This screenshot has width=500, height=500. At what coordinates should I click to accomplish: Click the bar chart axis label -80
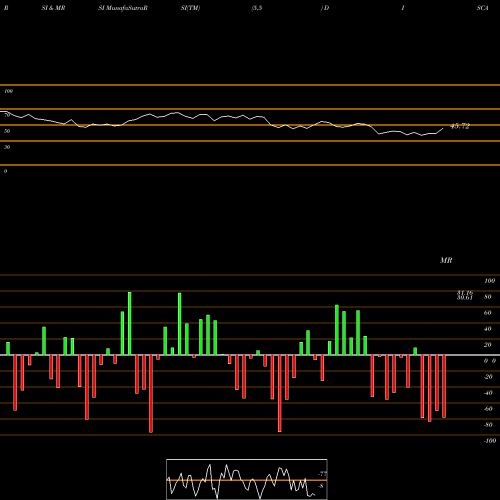tap(488, 425)
